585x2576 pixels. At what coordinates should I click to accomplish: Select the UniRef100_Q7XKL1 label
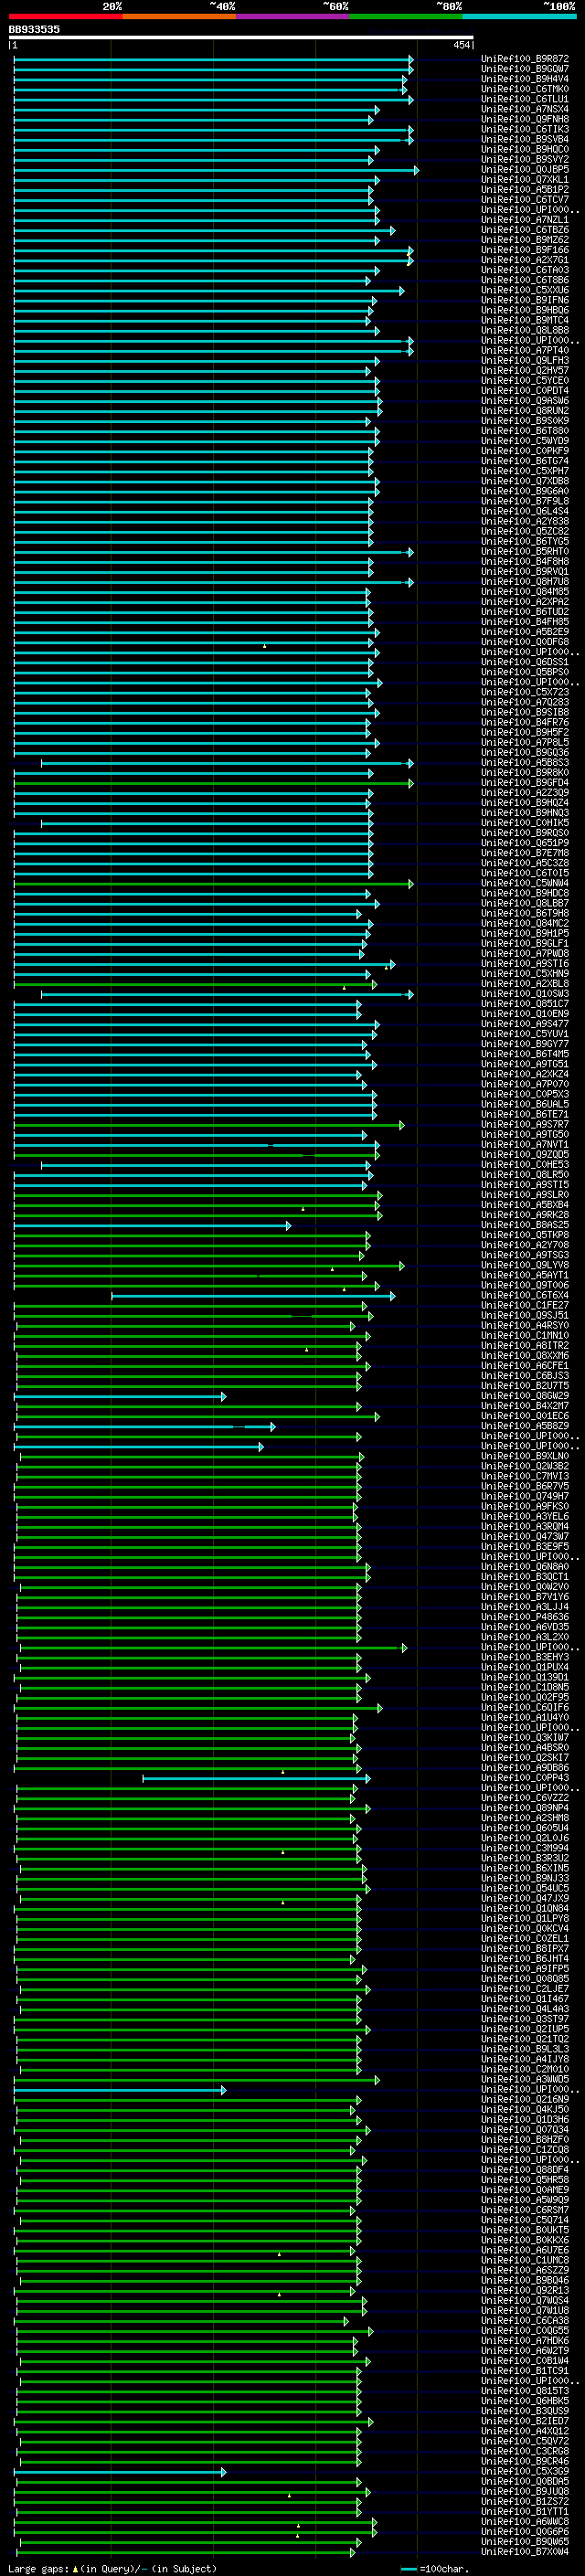pos(525,179)
